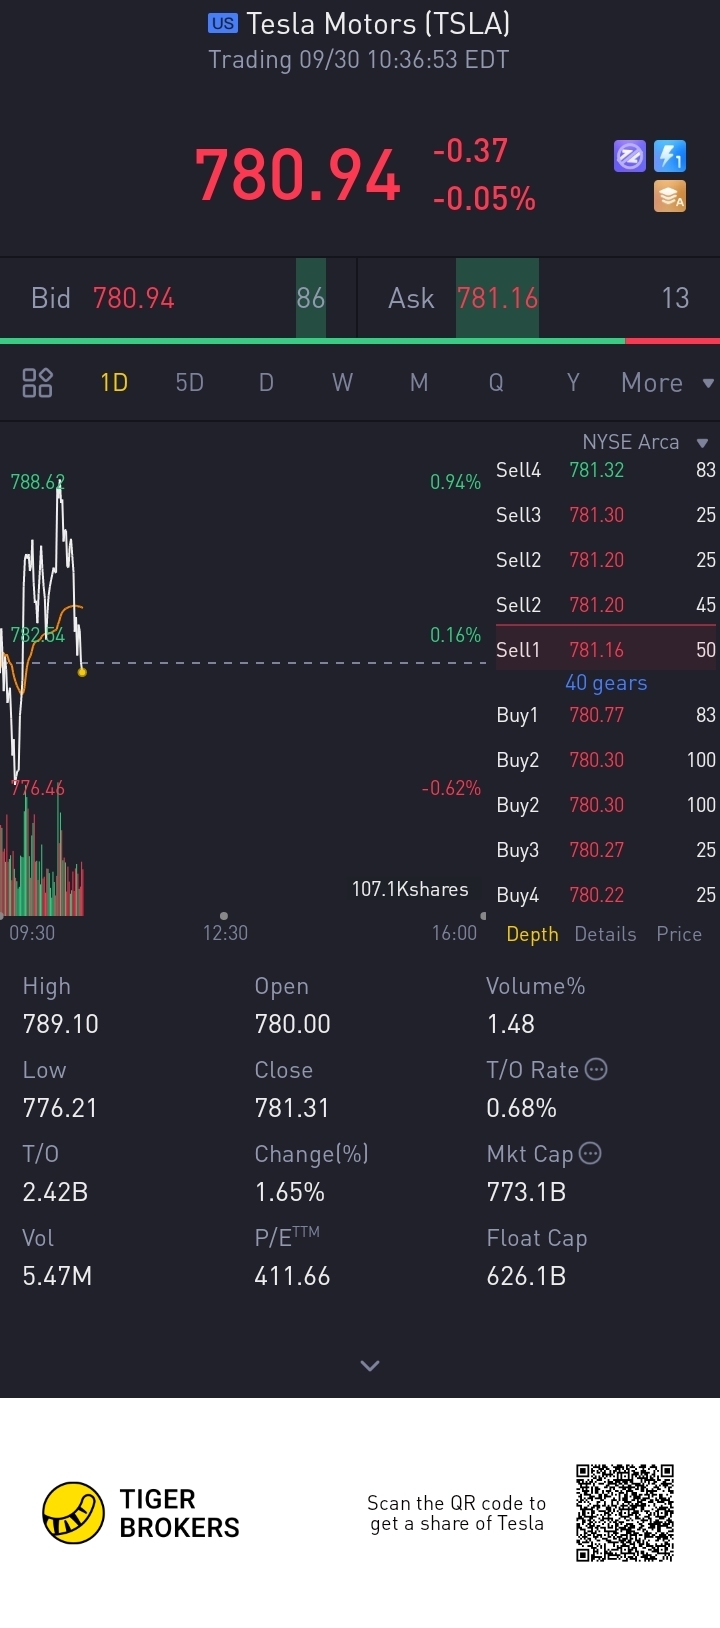Select the Sell3 781.30 order row
Viewport: 720px width, 1628px height.
606,515
